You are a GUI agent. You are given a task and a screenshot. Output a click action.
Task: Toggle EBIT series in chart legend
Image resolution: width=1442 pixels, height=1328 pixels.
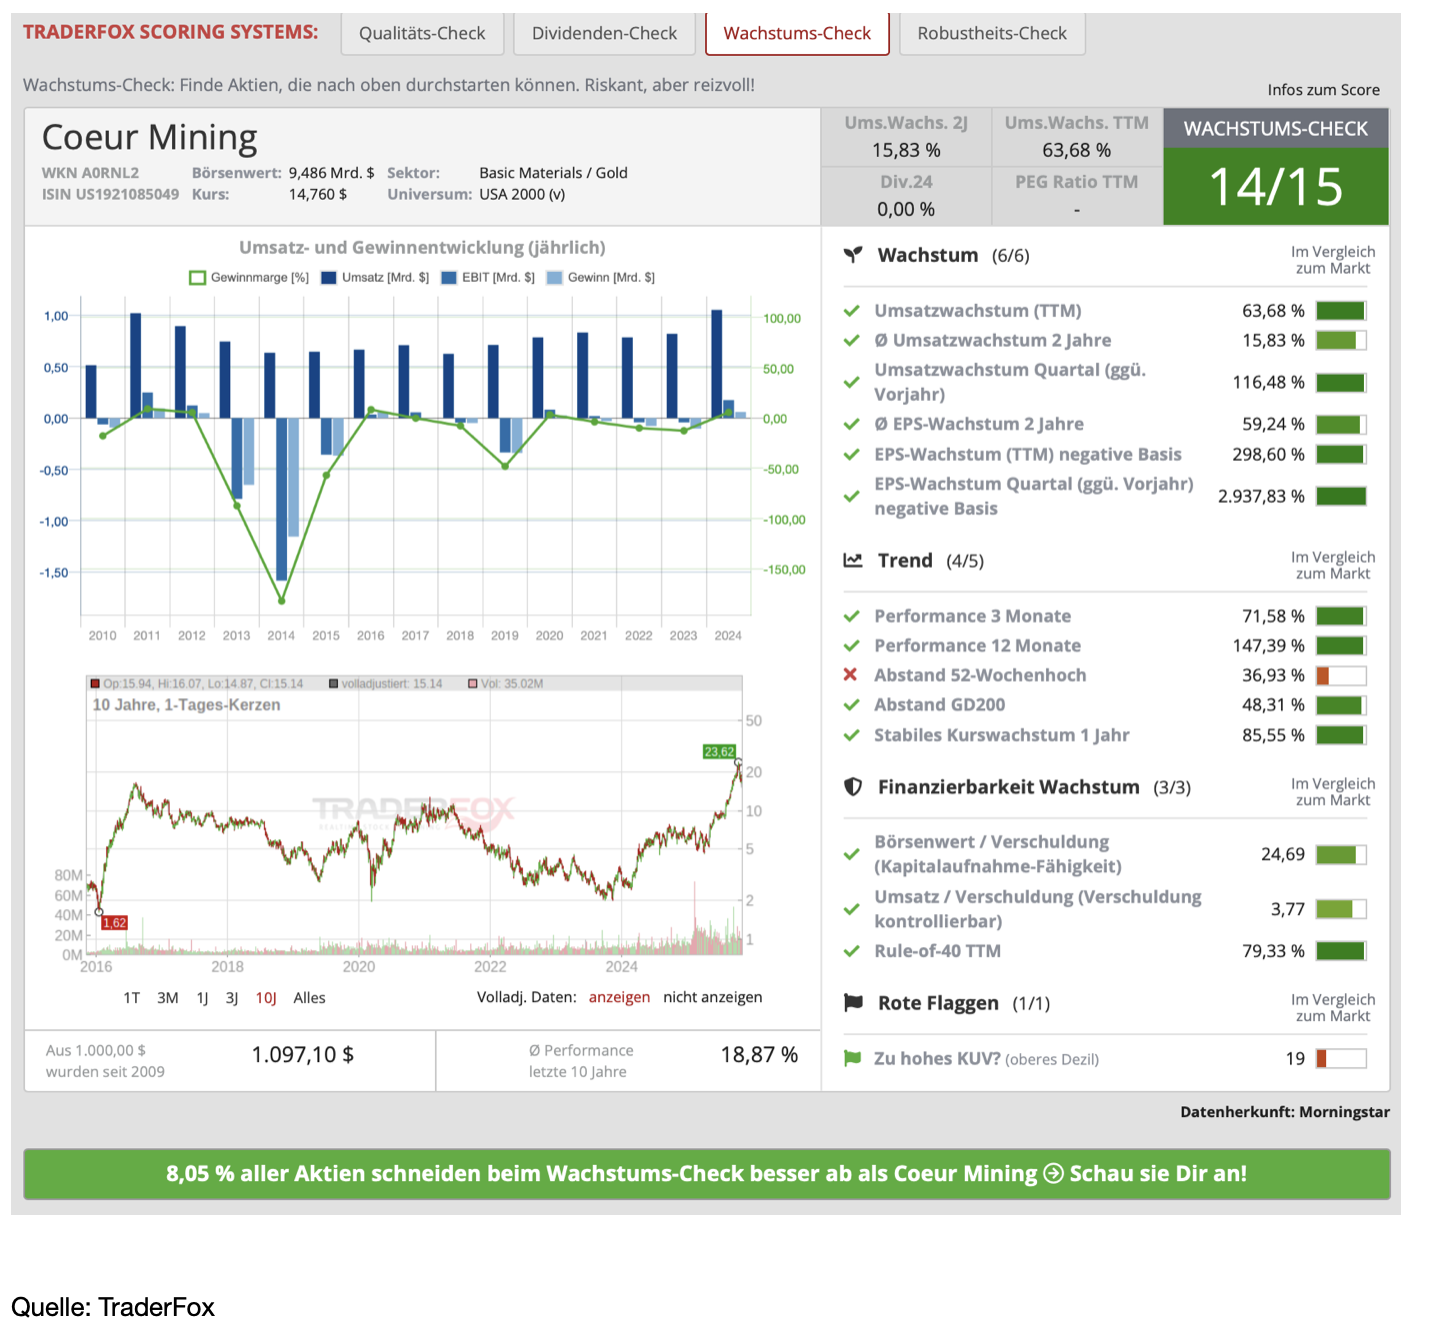[449, 278]
